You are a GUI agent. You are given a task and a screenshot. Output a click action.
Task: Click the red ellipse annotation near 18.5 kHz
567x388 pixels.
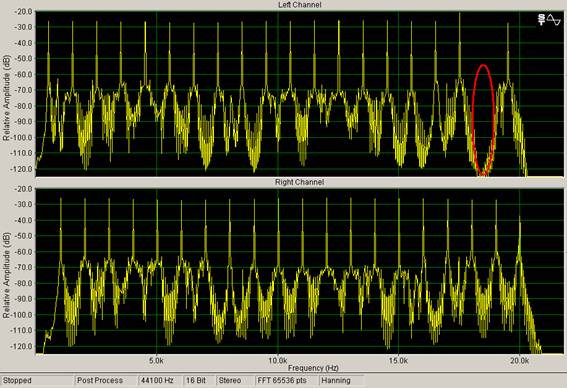[x=483, y=120]
